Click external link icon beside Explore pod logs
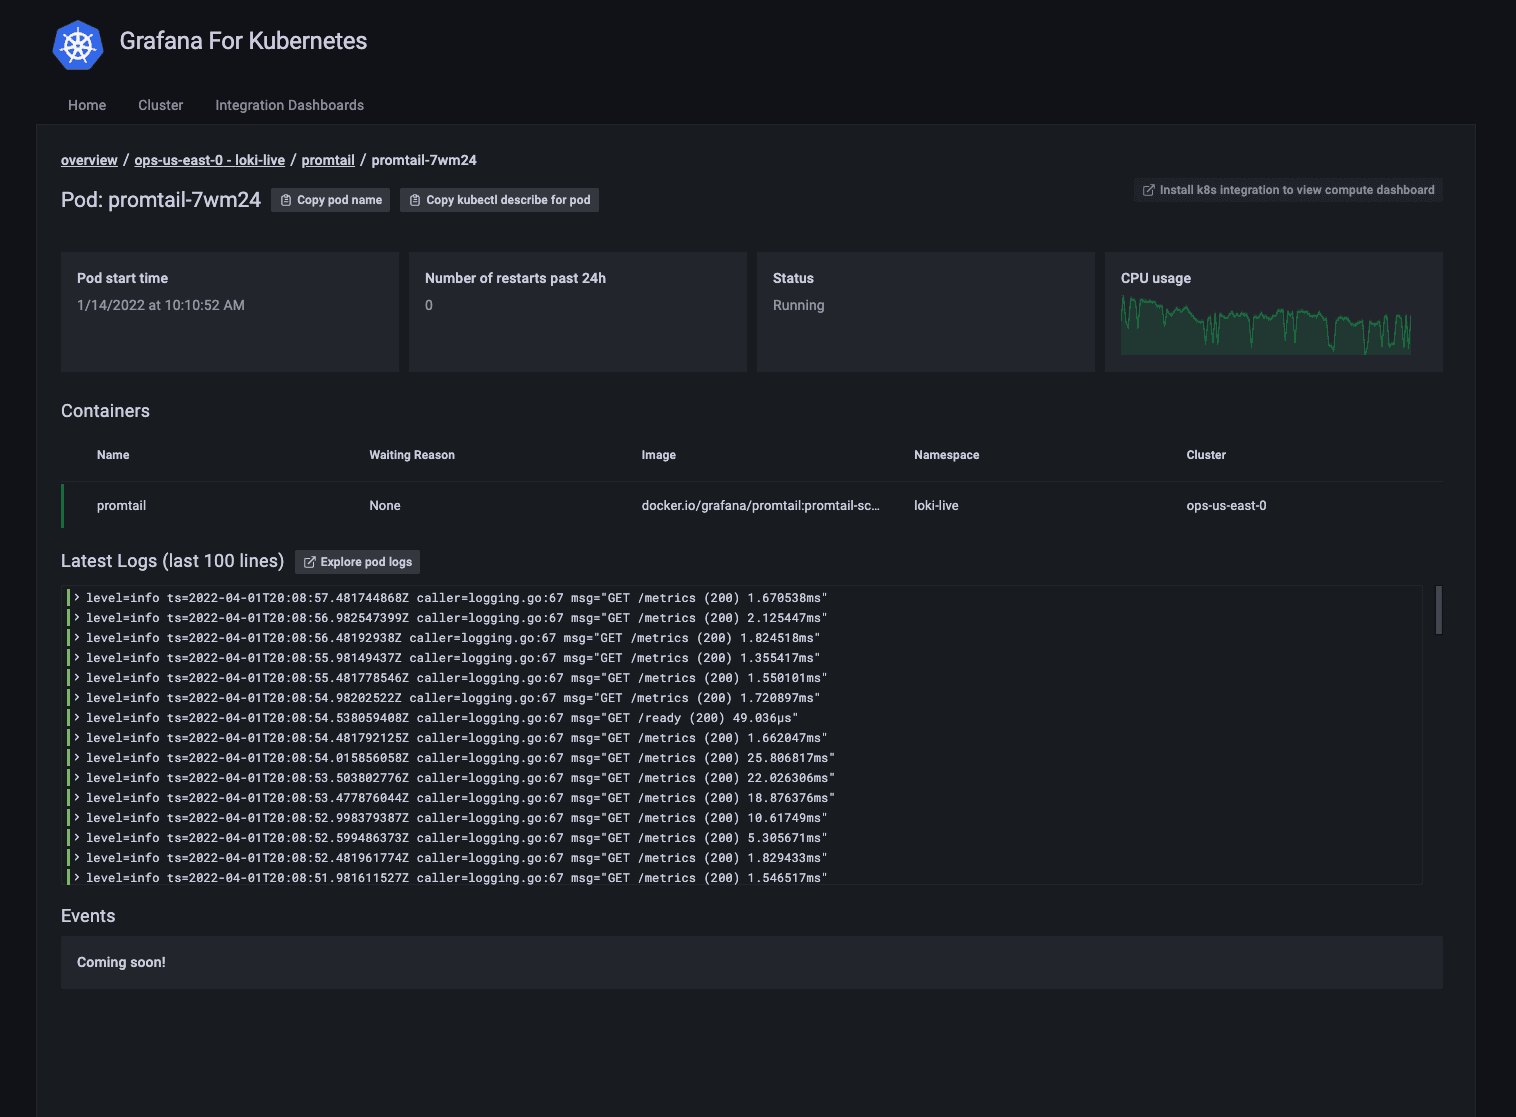The height and width of the screenshot is (1117, 1516). point(310,562)
